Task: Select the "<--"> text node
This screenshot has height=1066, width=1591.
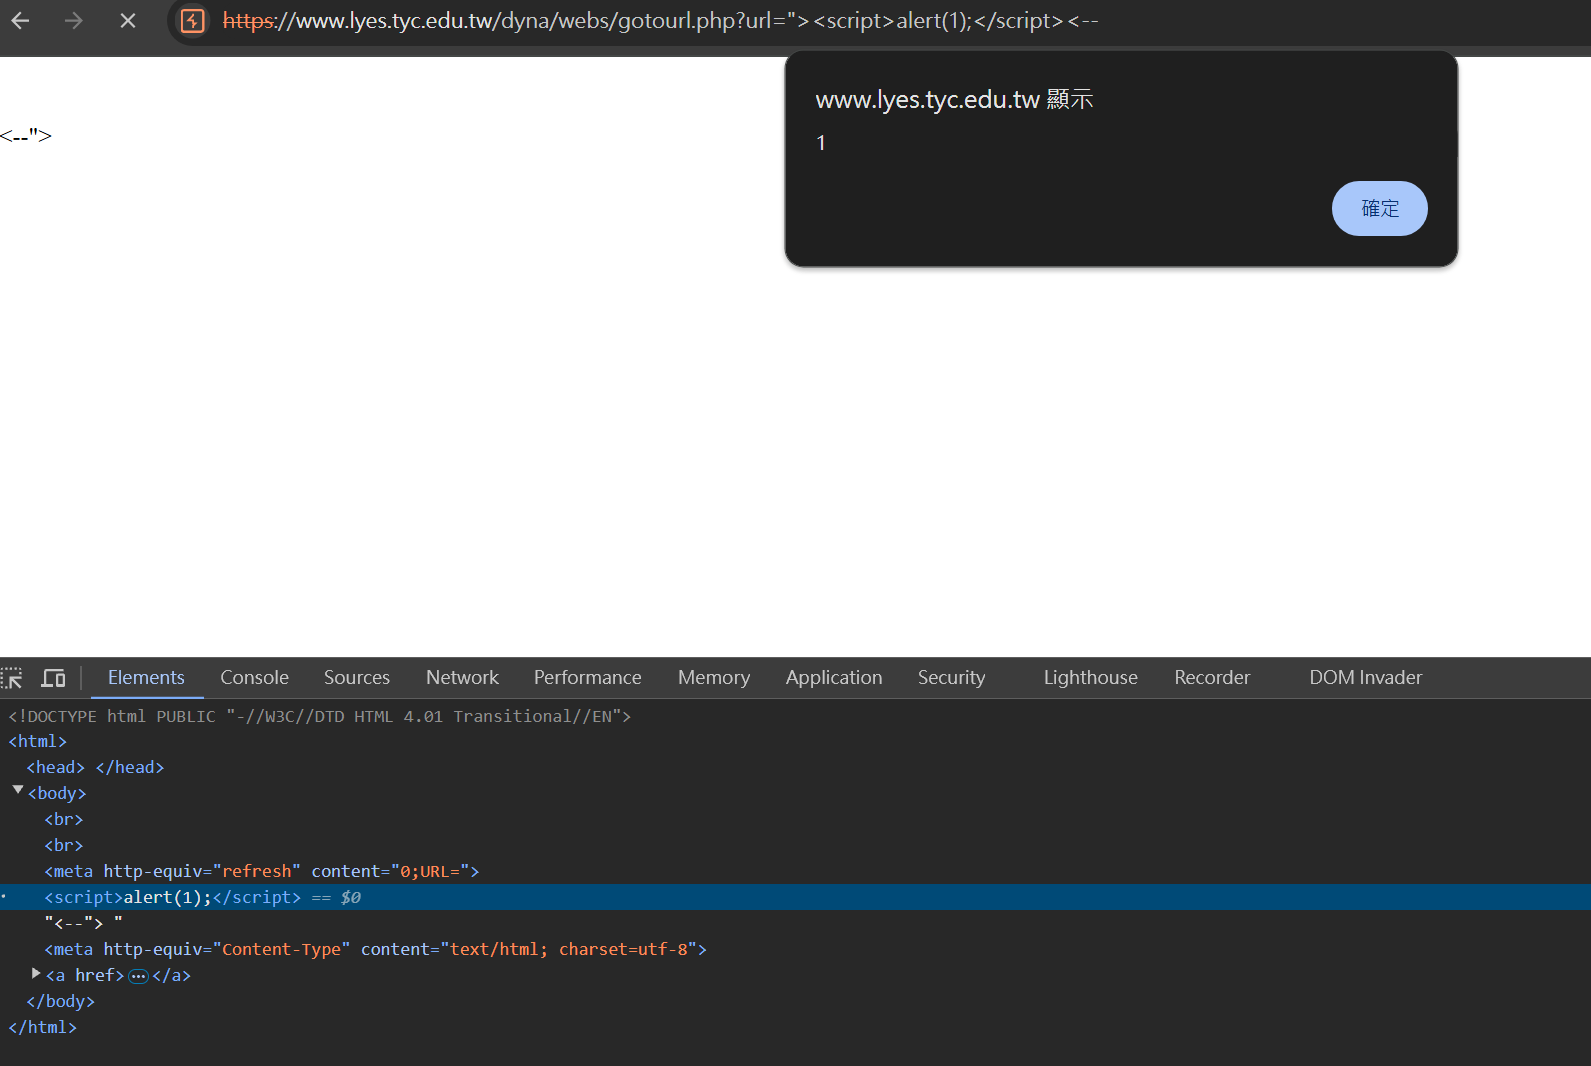Action: point(83,923)
